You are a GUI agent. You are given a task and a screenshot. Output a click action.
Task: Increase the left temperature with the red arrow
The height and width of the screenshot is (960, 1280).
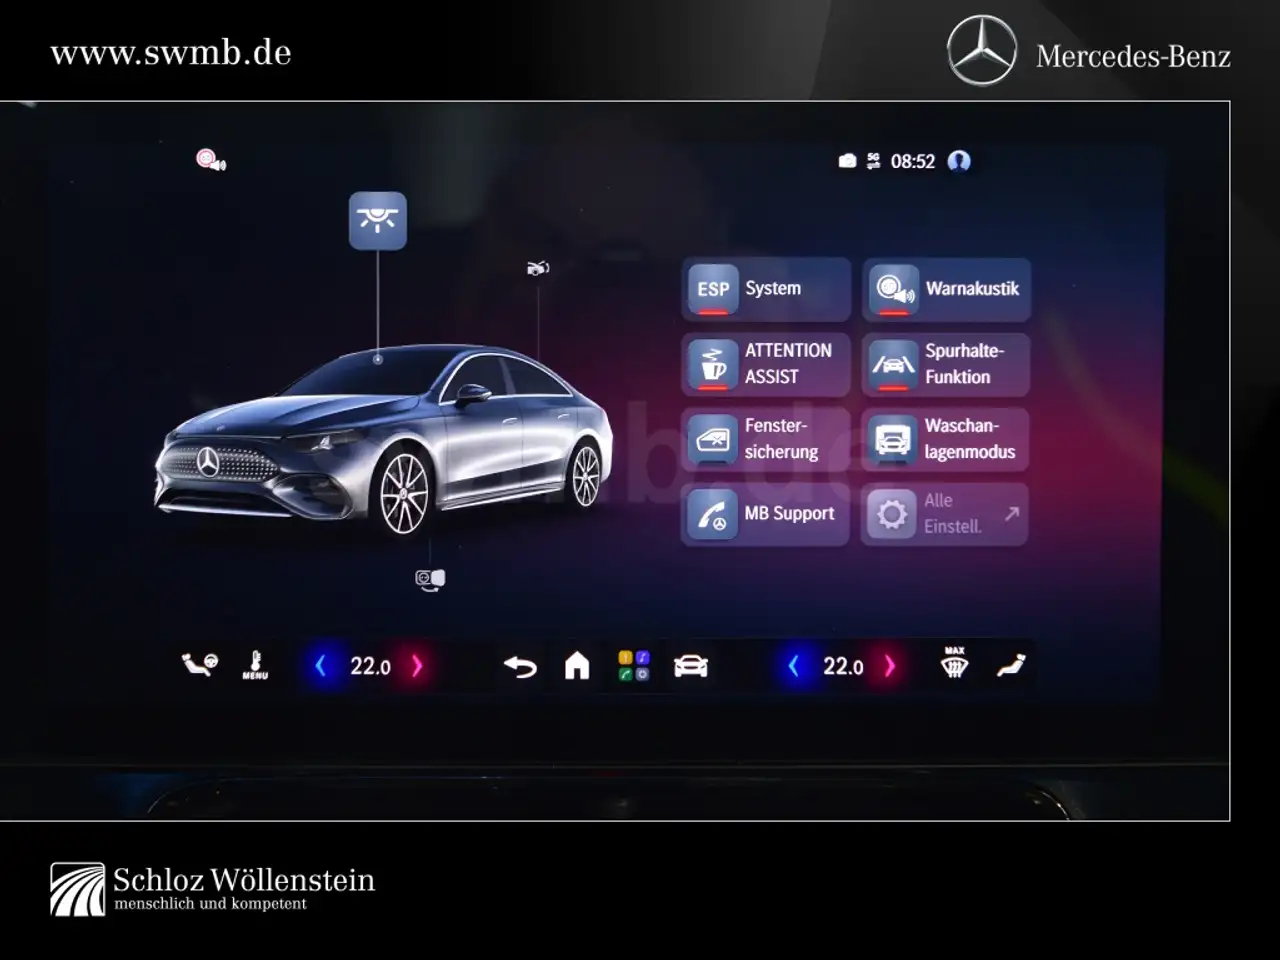[417, 666]
